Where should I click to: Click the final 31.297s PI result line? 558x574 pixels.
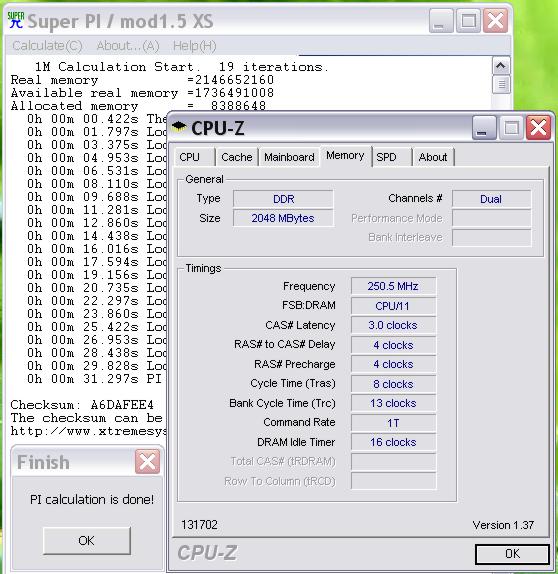(94, 379)
